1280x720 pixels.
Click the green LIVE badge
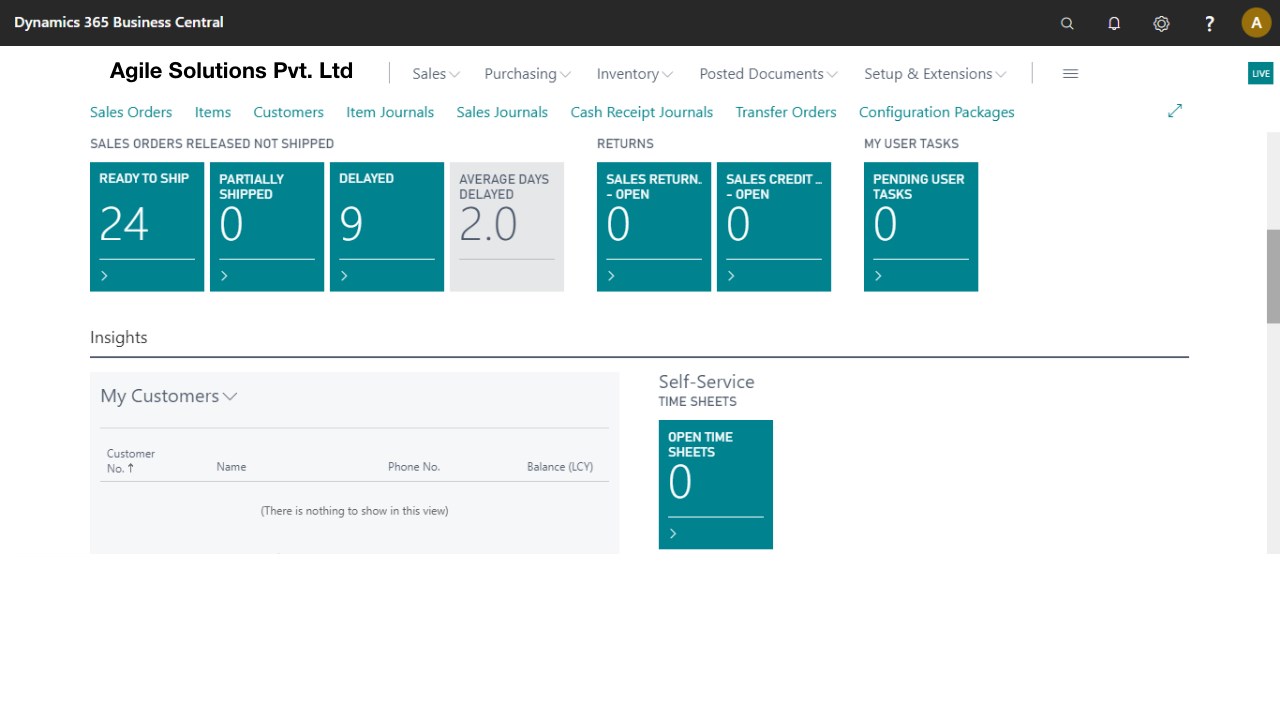[x=1260, y=73]
